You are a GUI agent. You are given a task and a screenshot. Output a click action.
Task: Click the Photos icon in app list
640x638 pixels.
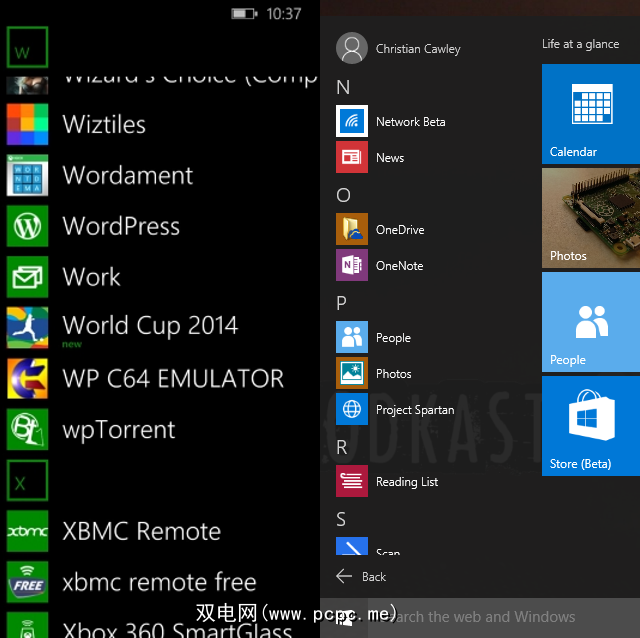(352, 373)
